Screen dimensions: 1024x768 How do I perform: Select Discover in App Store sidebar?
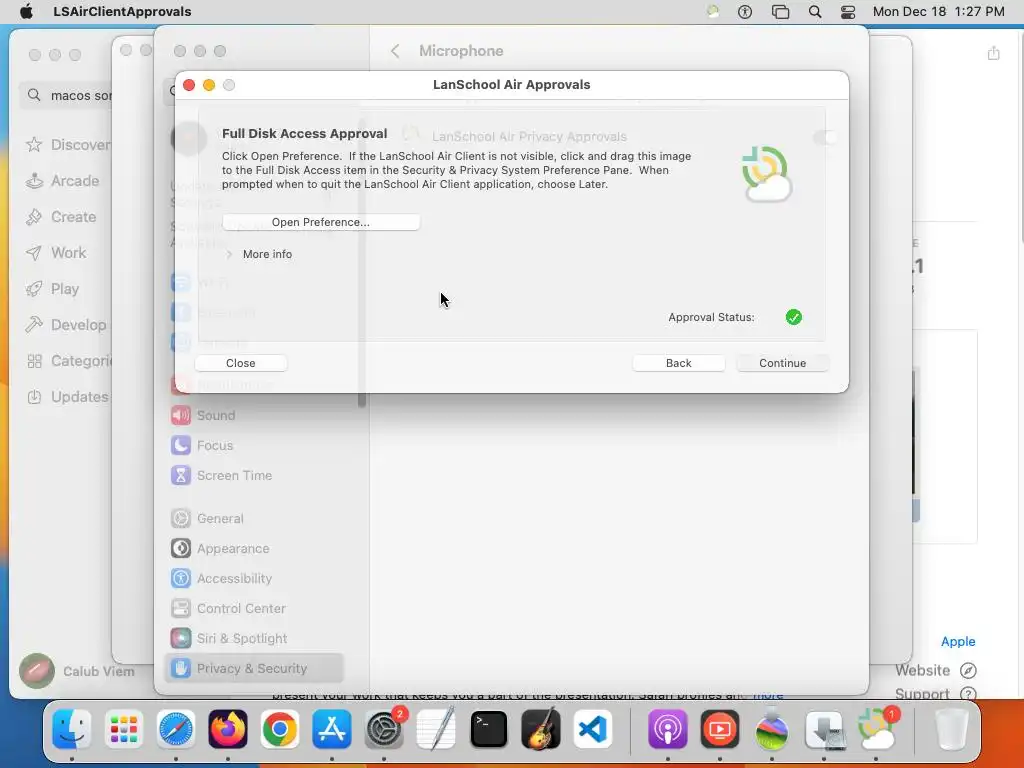[67, 144]
